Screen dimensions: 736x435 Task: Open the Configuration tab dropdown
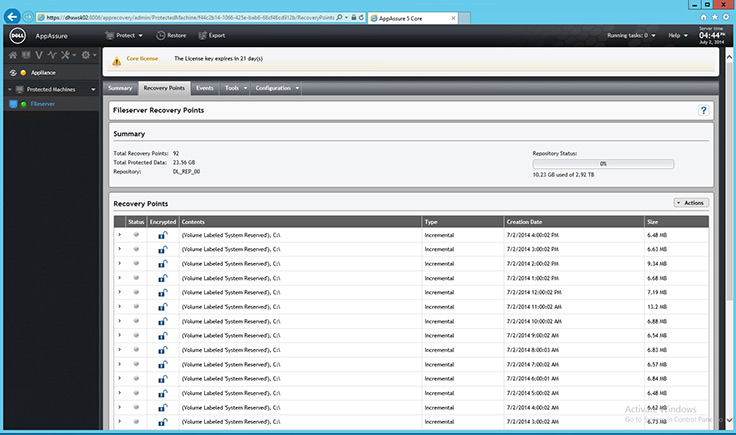click(277, 88)
